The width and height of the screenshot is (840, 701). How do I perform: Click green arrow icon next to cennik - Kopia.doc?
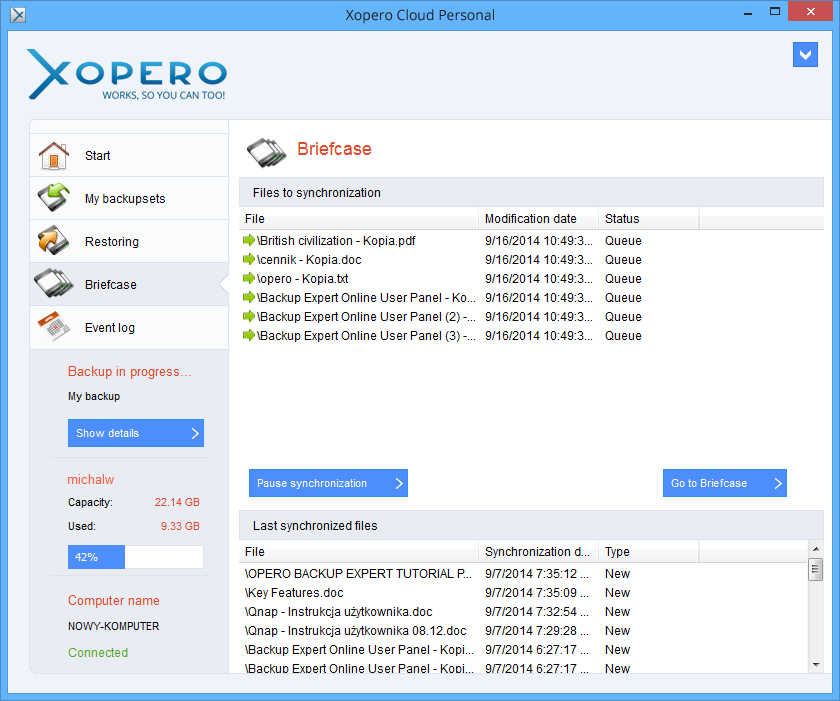coord(249,259)
